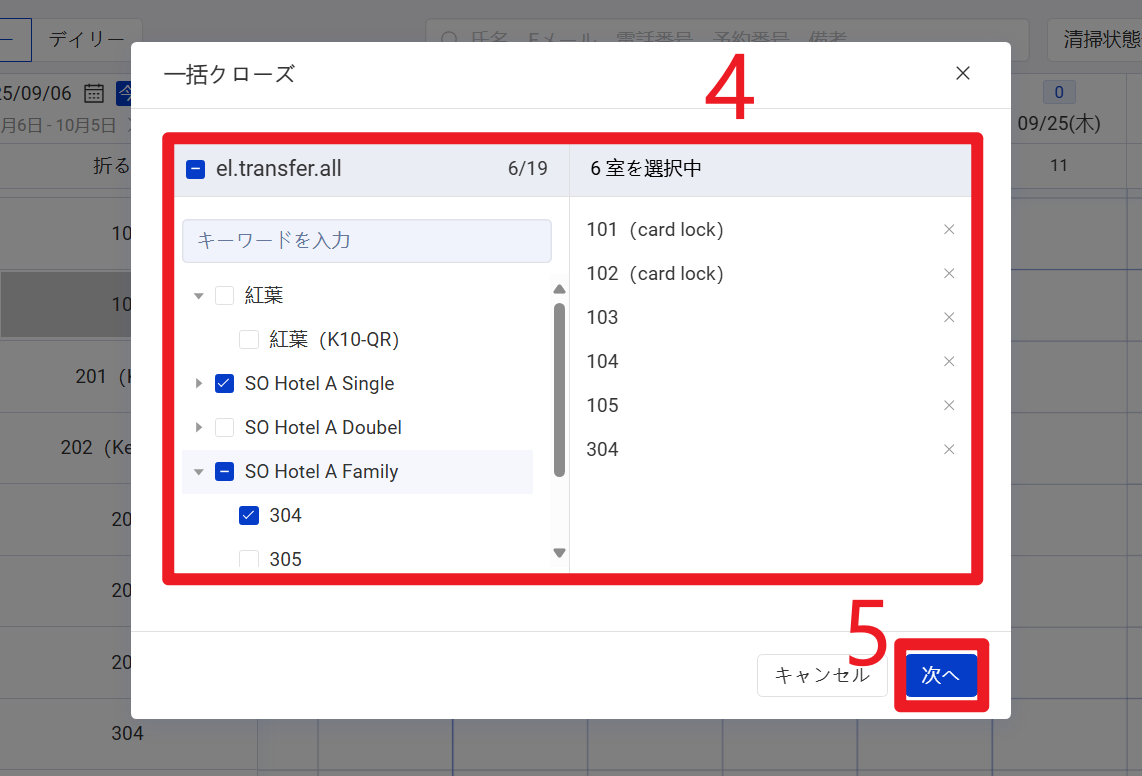Check the room 305 checkbox
1142x776 pixels.
coord(249,559)
